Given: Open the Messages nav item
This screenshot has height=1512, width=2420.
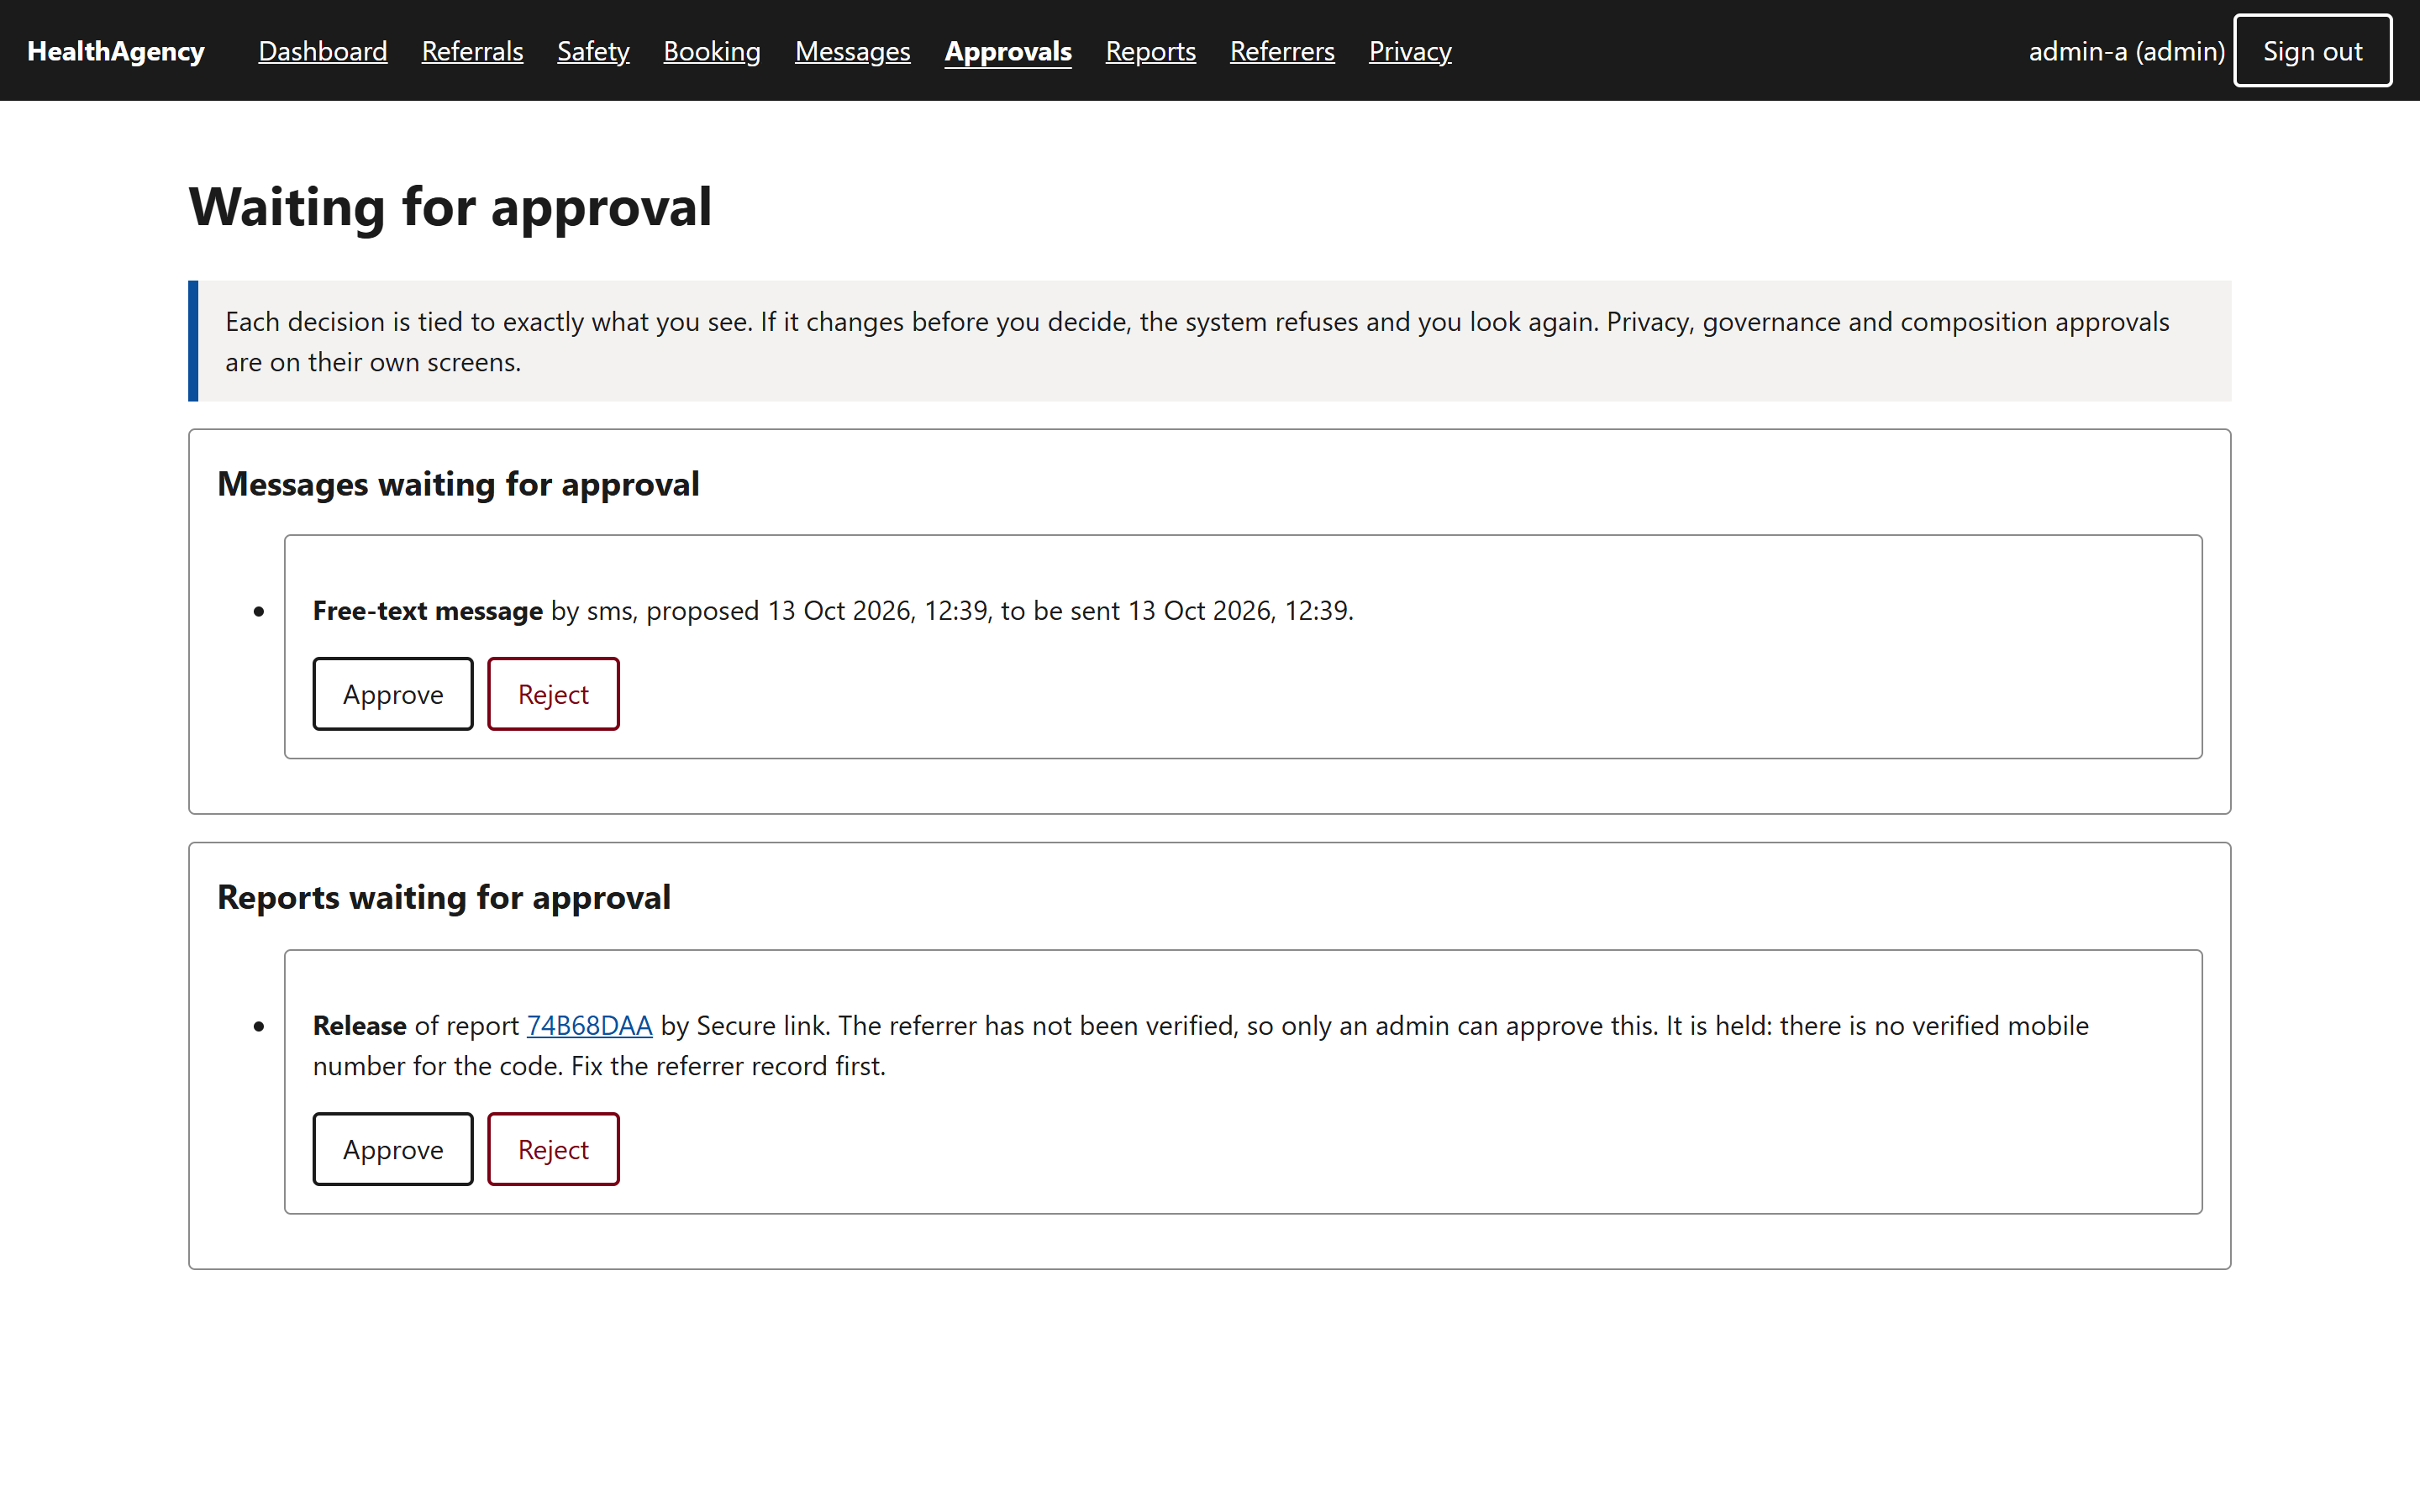Looking at the screenshot, I should coord(852,51).
